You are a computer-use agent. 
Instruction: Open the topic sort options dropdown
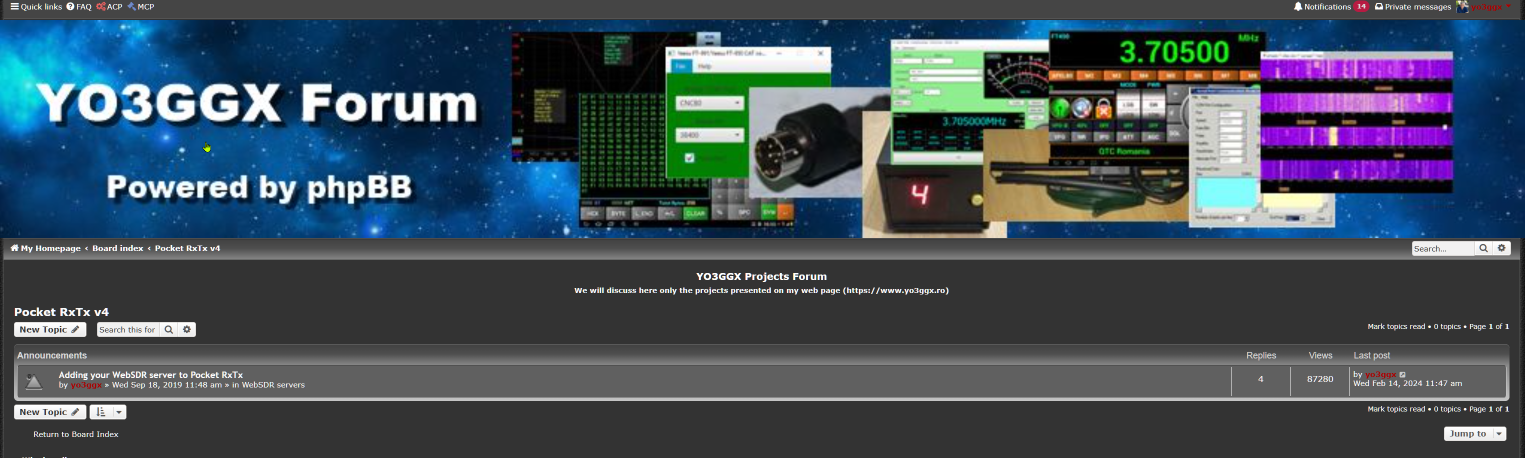108,412
